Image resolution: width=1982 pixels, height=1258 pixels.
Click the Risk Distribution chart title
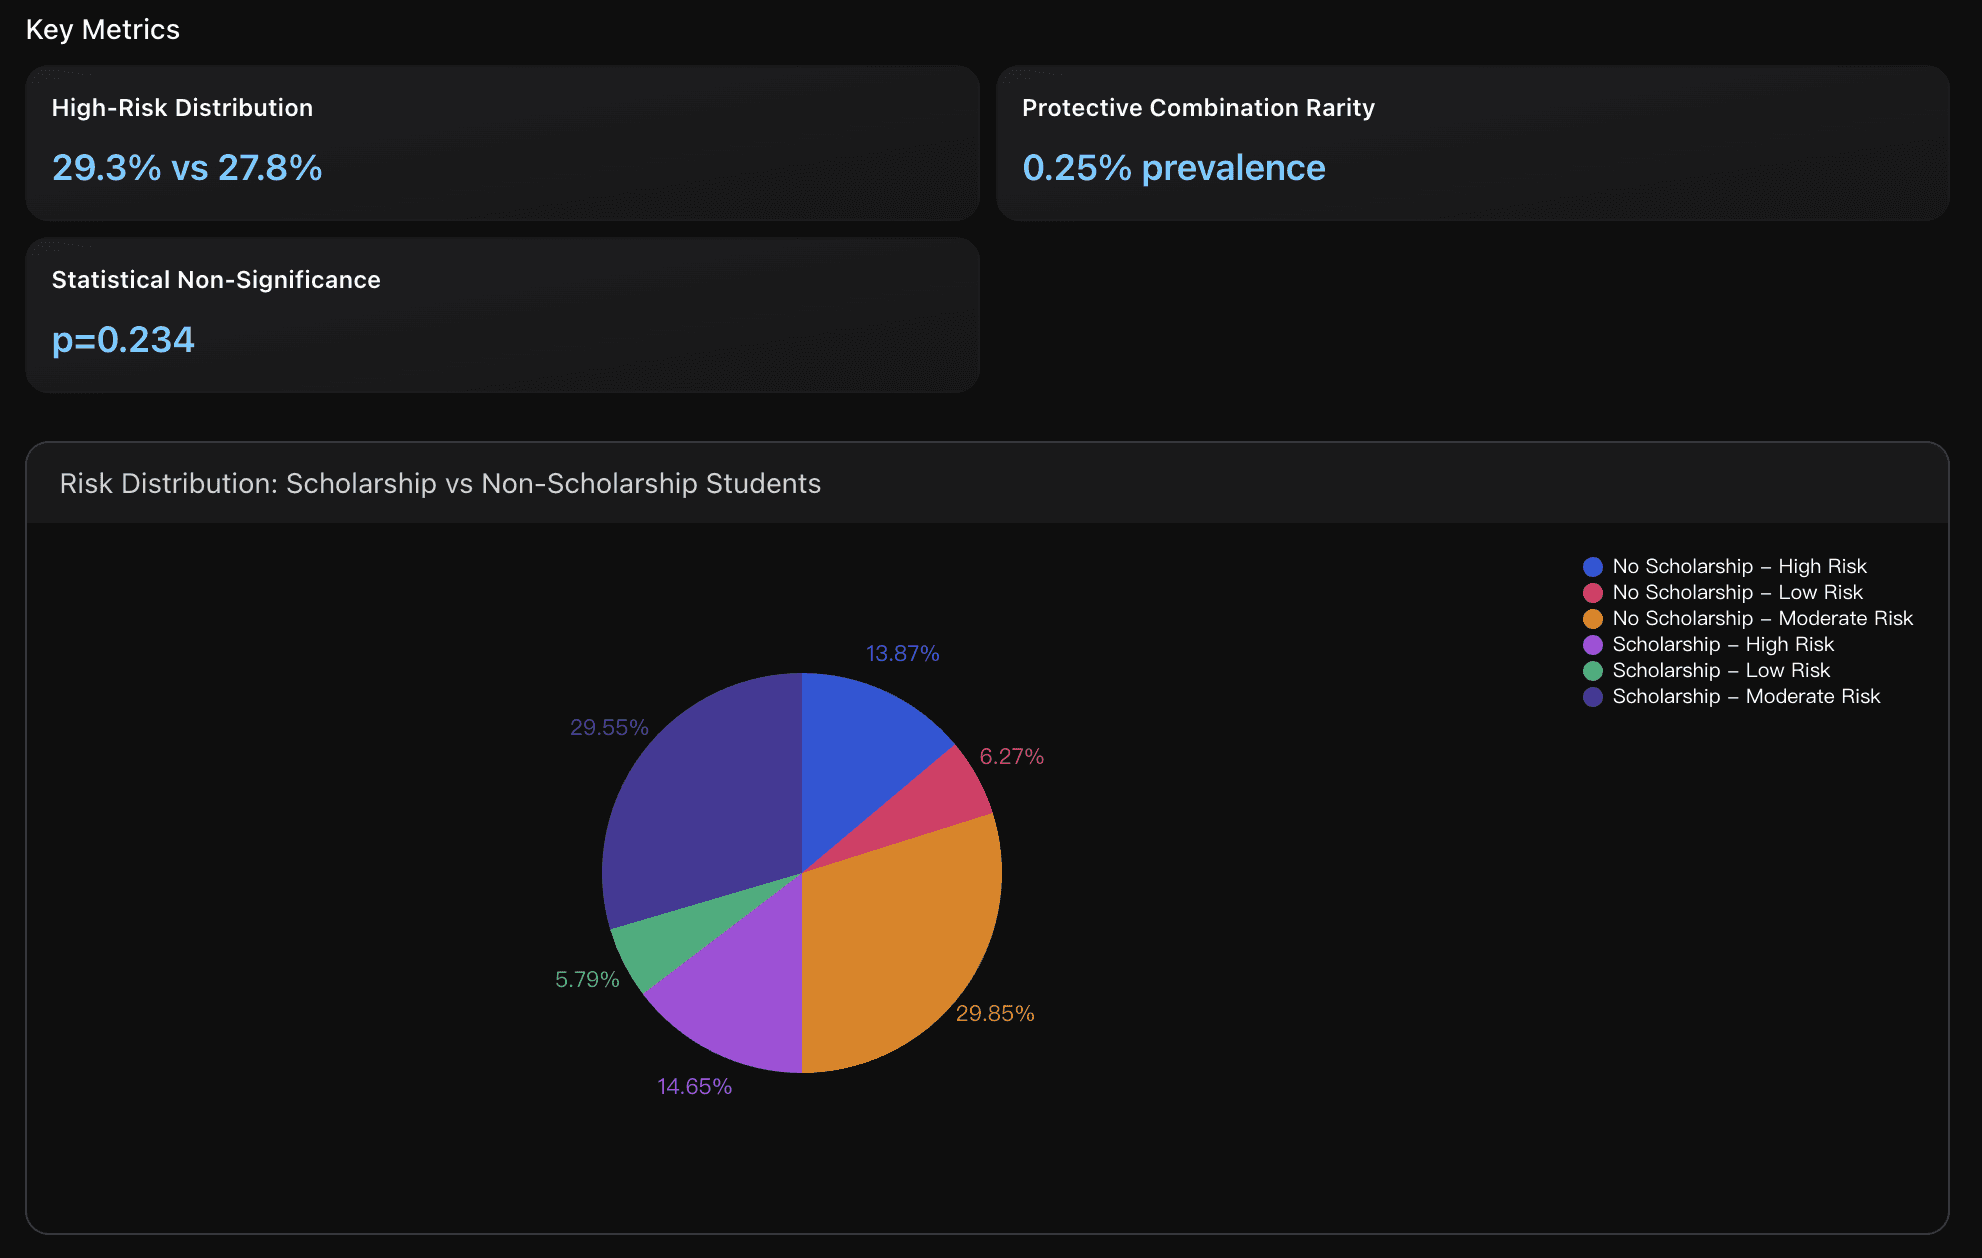click(x=442, y=483)
